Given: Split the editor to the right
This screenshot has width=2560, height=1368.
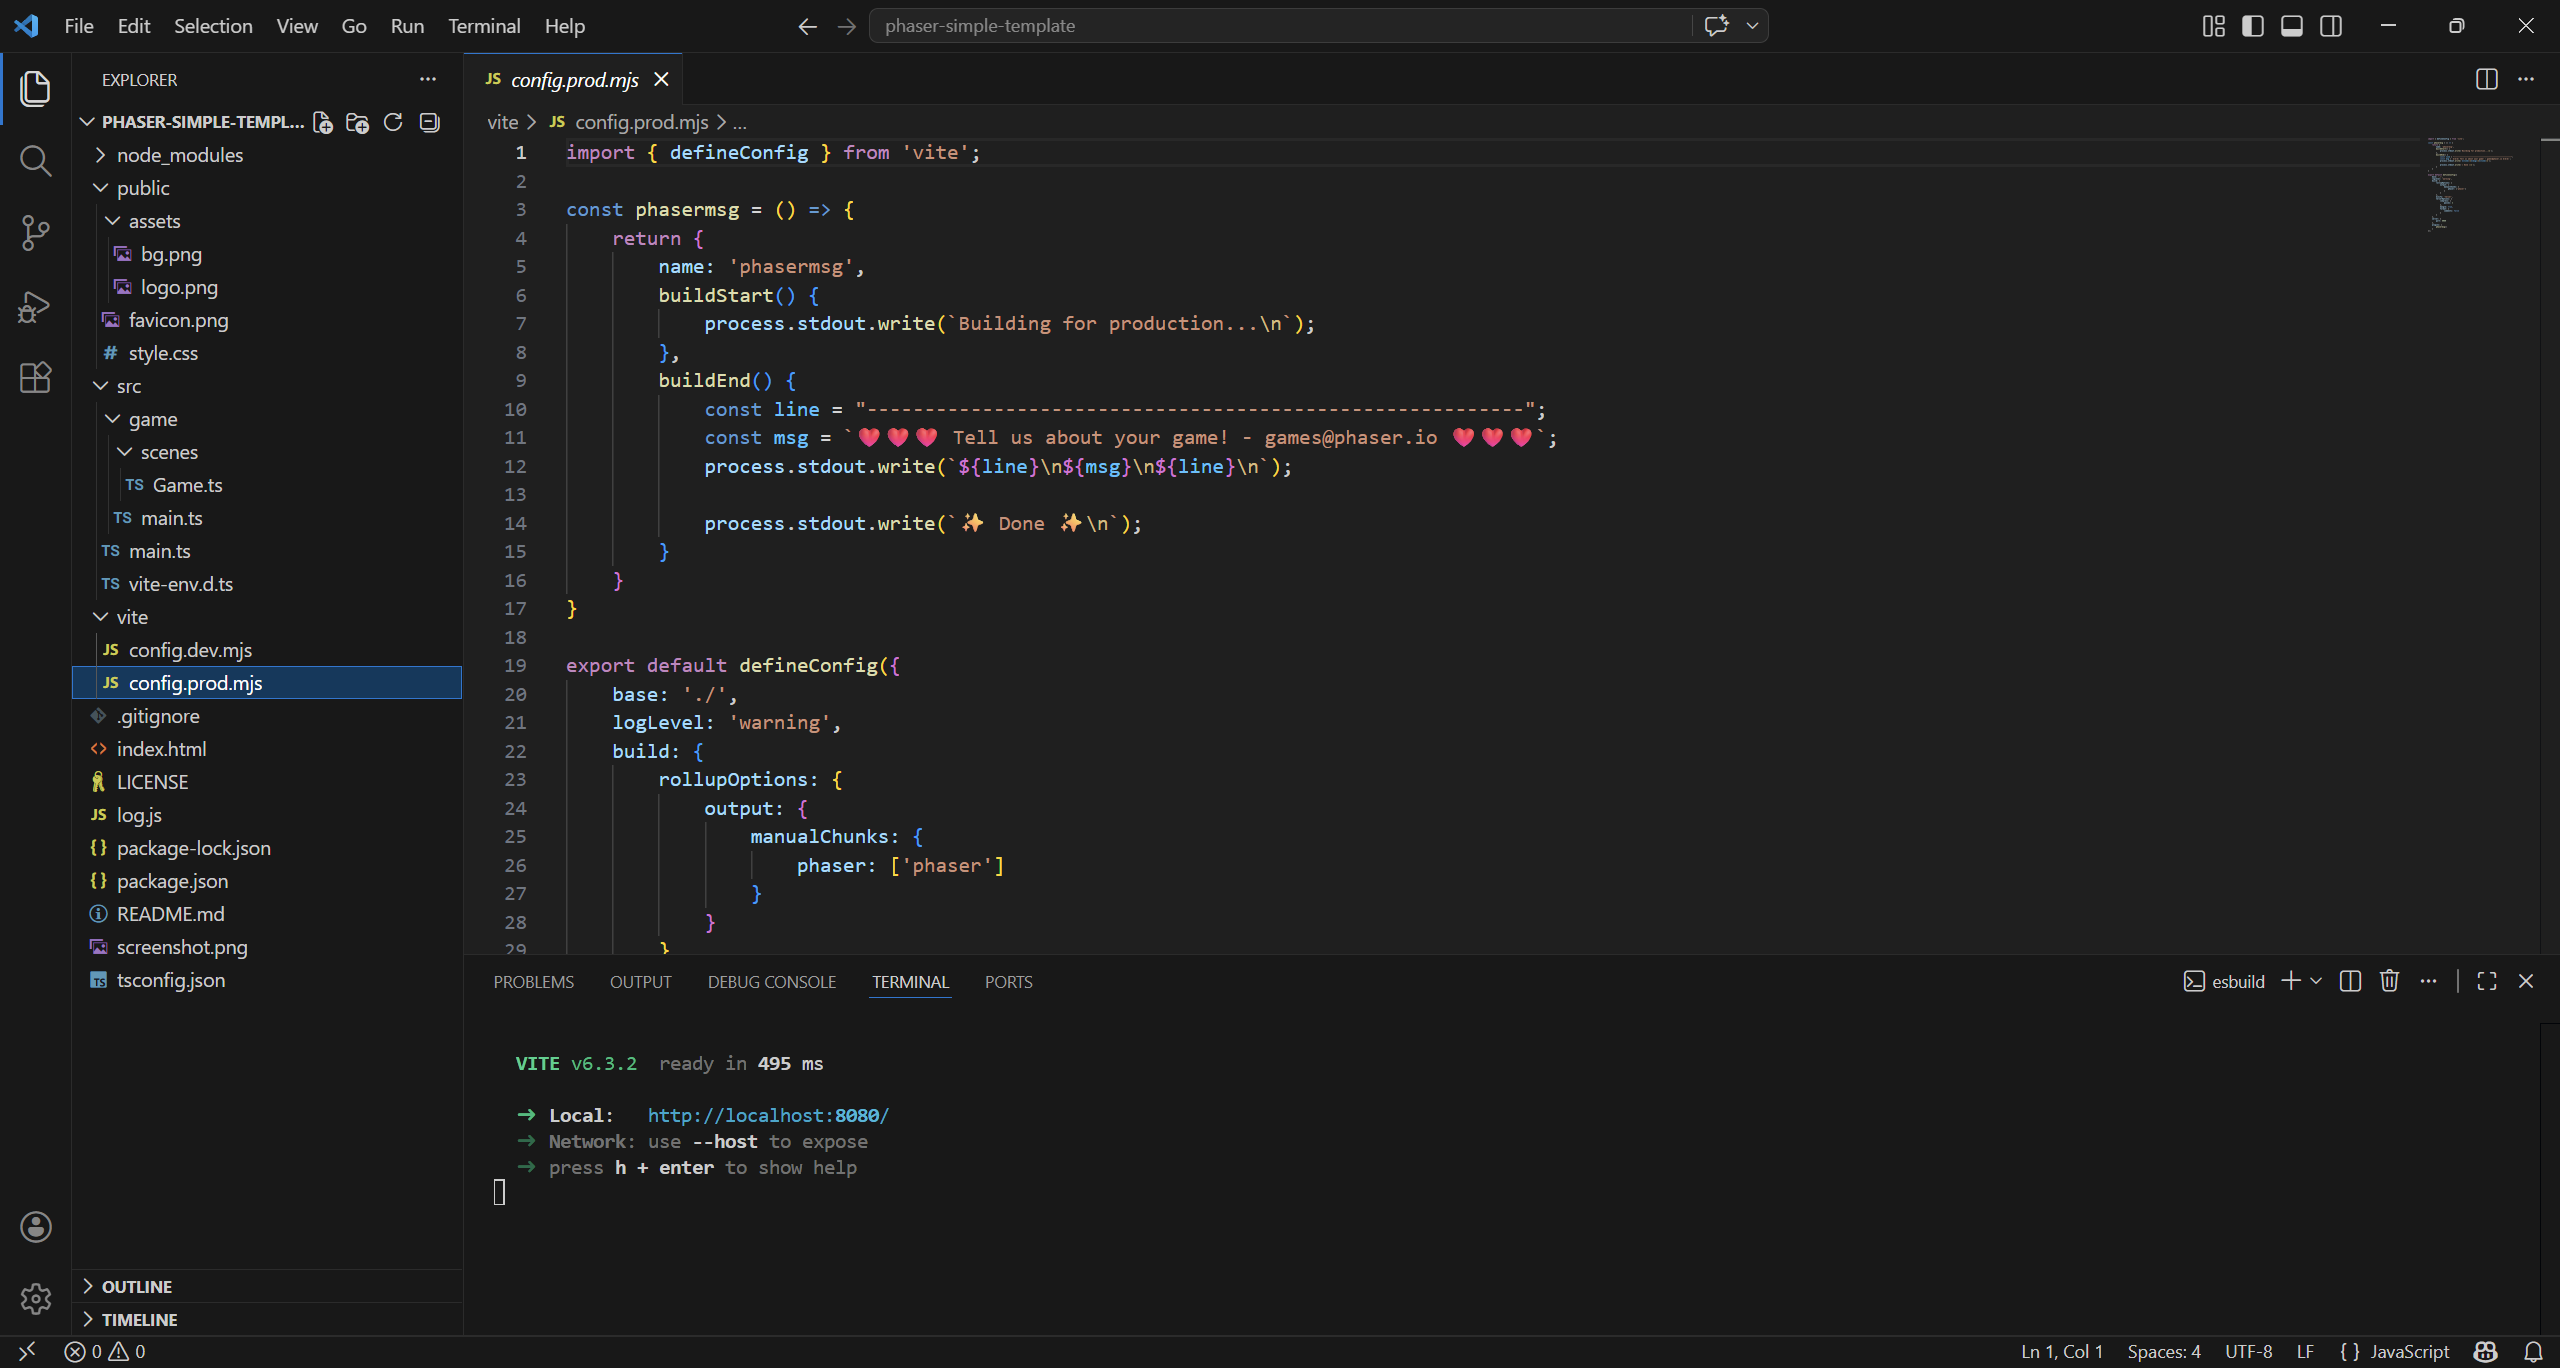Looking at the screenshot, I should tap(2486, 79).
